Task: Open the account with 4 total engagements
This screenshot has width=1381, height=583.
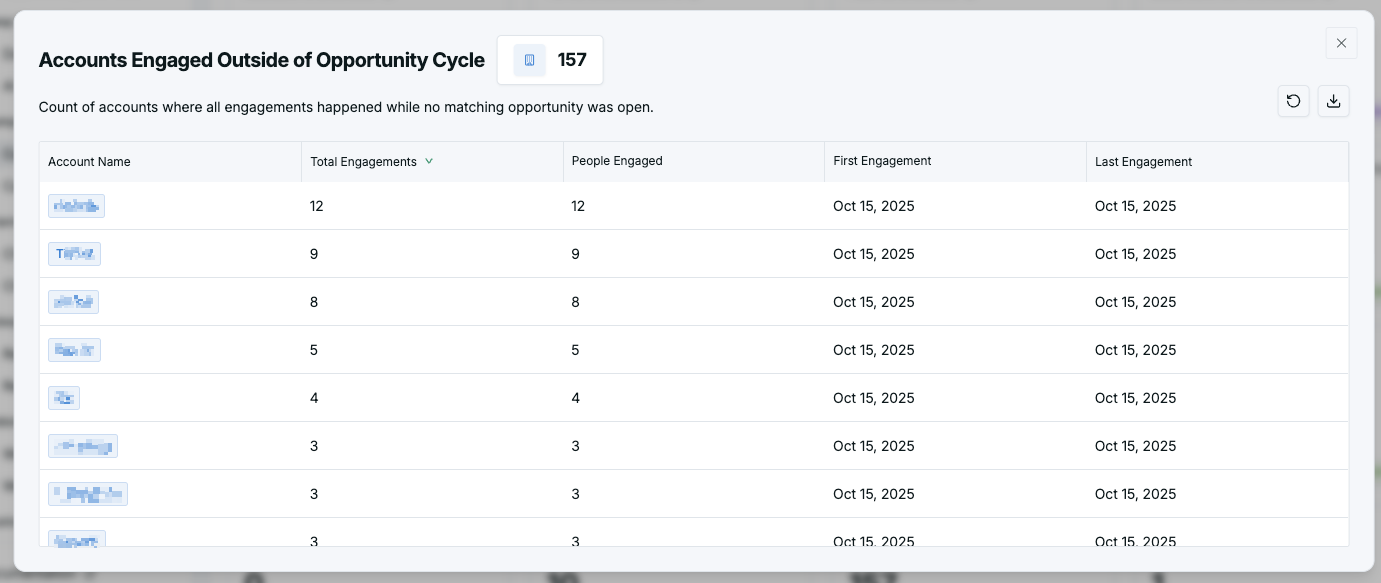Action: pos(63,398)
